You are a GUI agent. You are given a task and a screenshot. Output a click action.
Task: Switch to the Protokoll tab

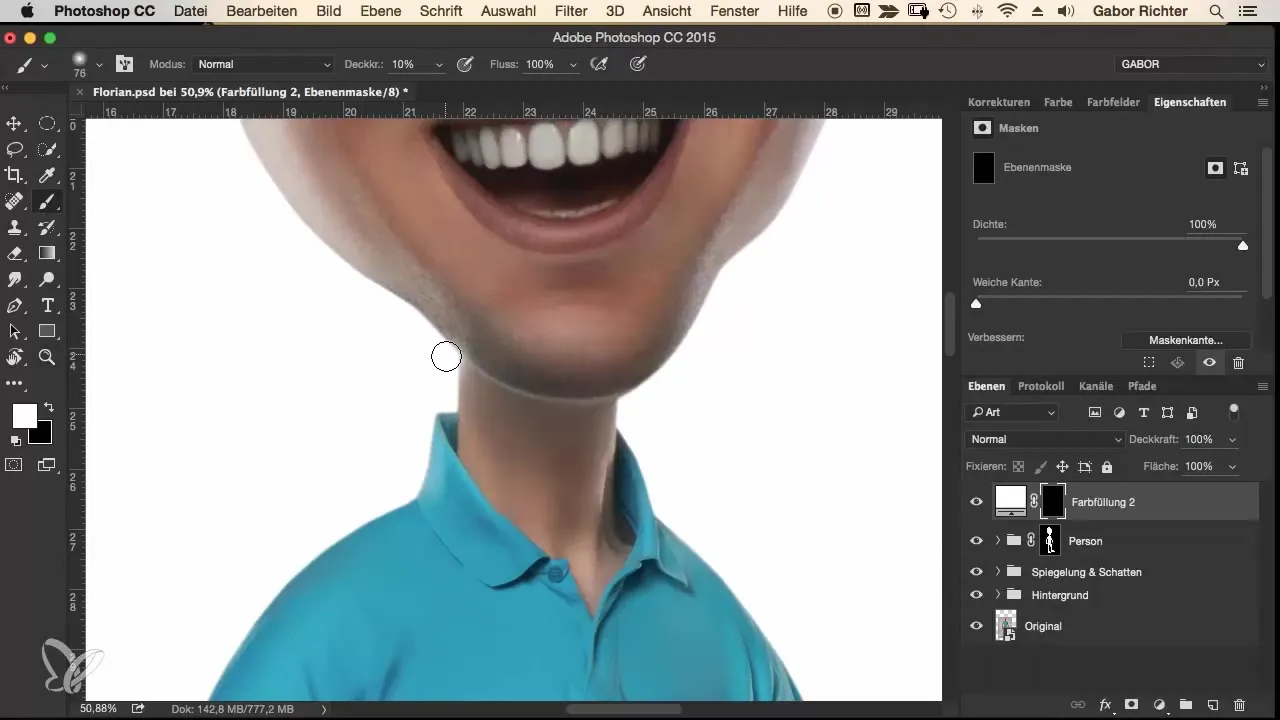(x=1041, y=386)
